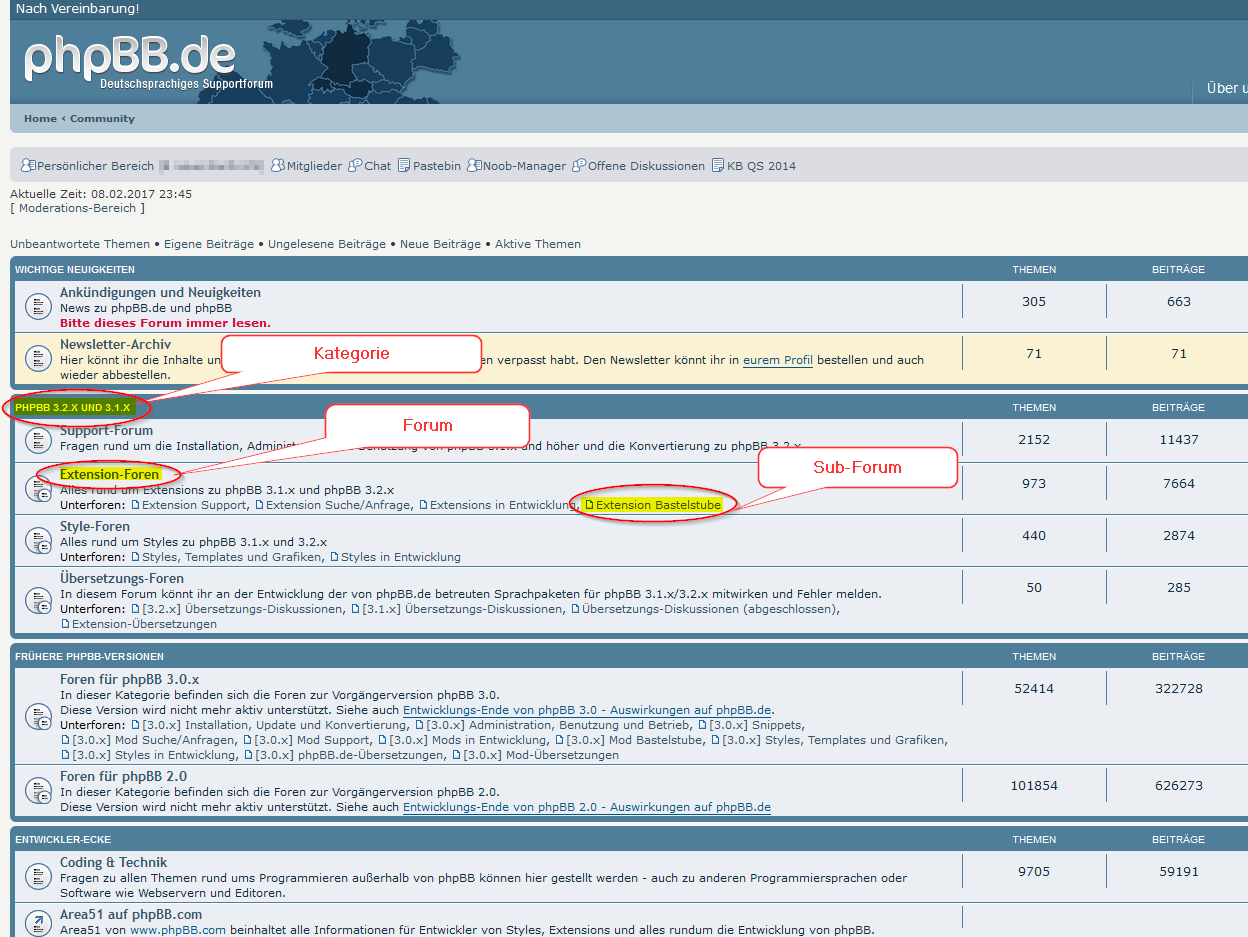Click the redirect arrow icon for Area51
The width and height of the screenshot is (1248, 937).
click(x=37, y=922)
